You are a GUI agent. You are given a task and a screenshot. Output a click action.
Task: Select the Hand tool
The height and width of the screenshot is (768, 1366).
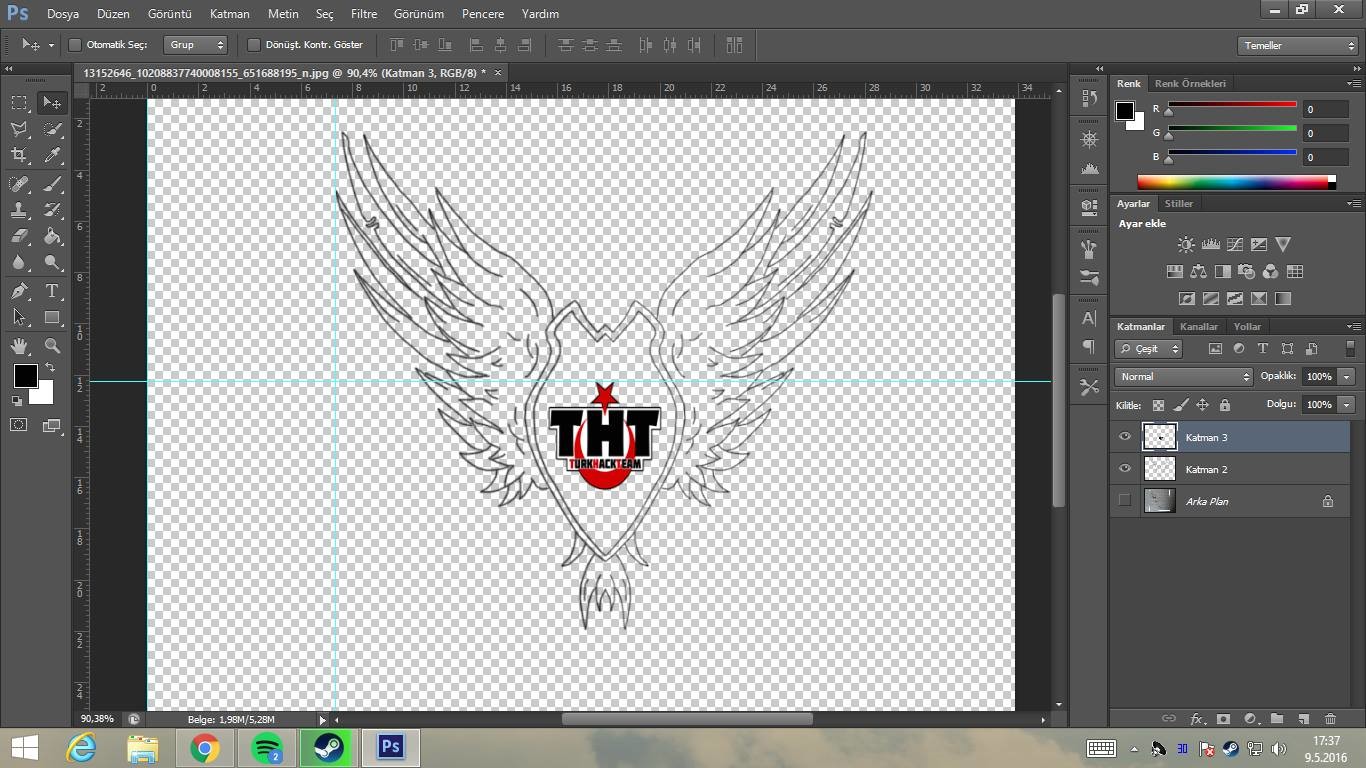click(19, 346)
